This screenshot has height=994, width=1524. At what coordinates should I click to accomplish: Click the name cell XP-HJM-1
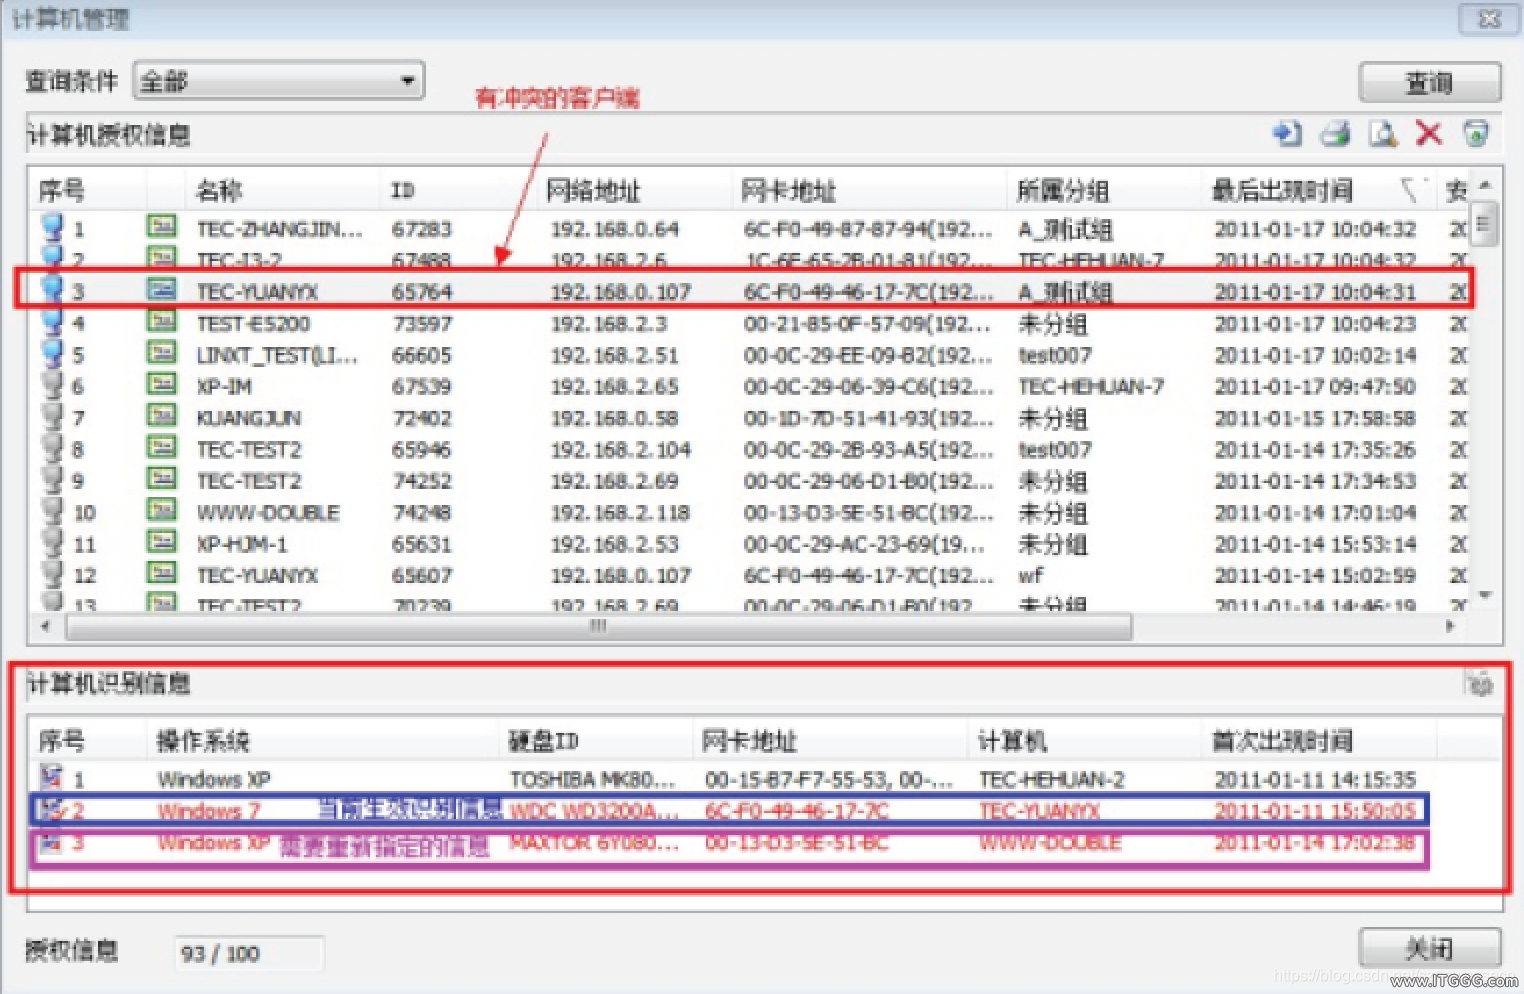(242, 545)
